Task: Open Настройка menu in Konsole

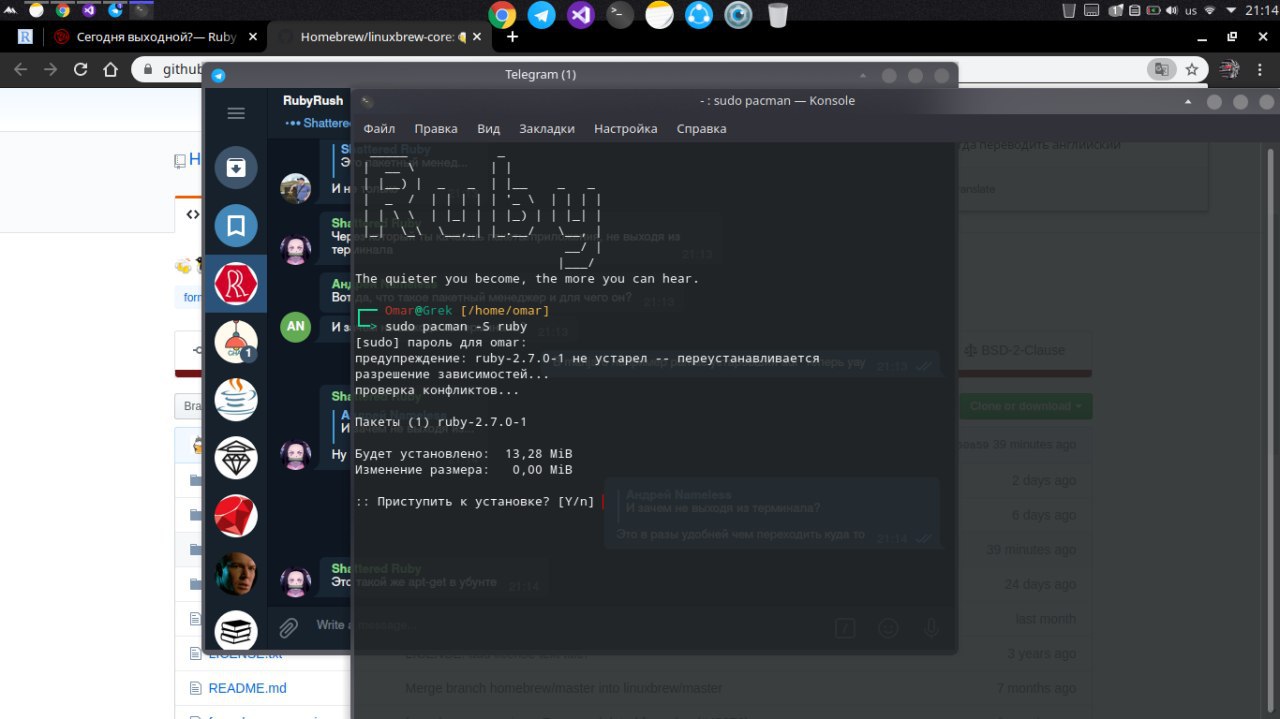Action: coord(626,128)
